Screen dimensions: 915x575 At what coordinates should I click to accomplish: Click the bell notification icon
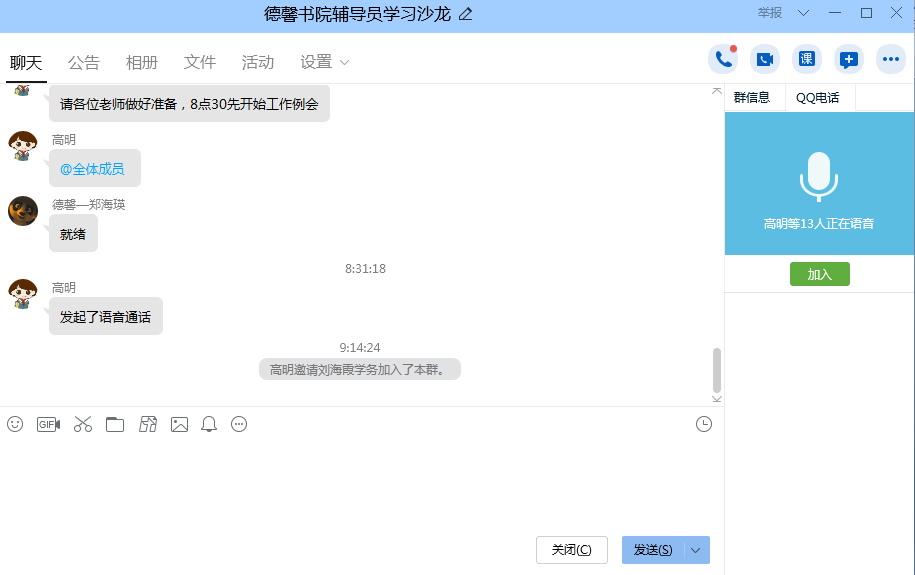pyautogui.click(x=209, y=424)
